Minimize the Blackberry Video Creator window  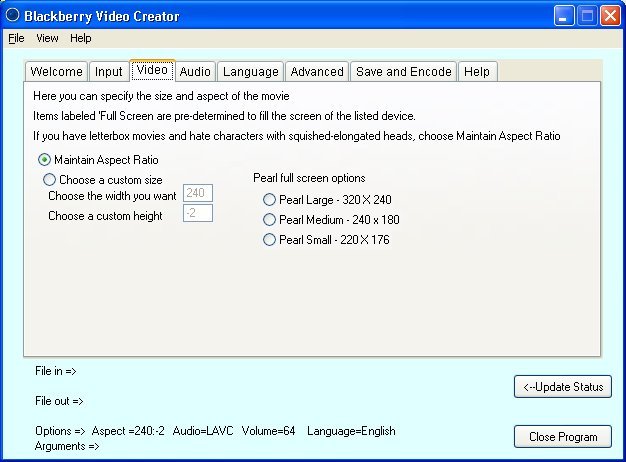point(564,16)
